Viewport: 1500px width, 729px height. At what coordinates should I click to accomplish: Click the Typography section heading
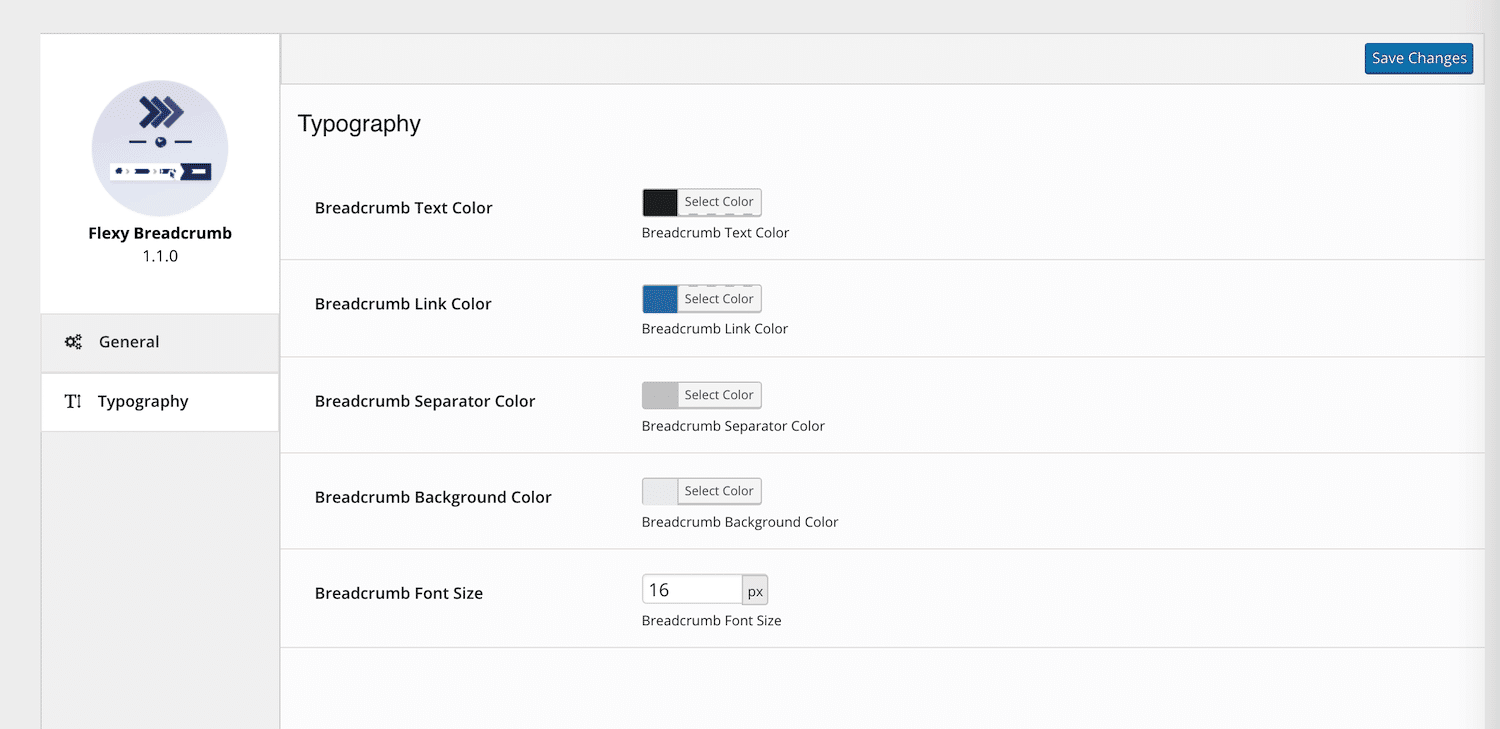[x=359, y=124]
